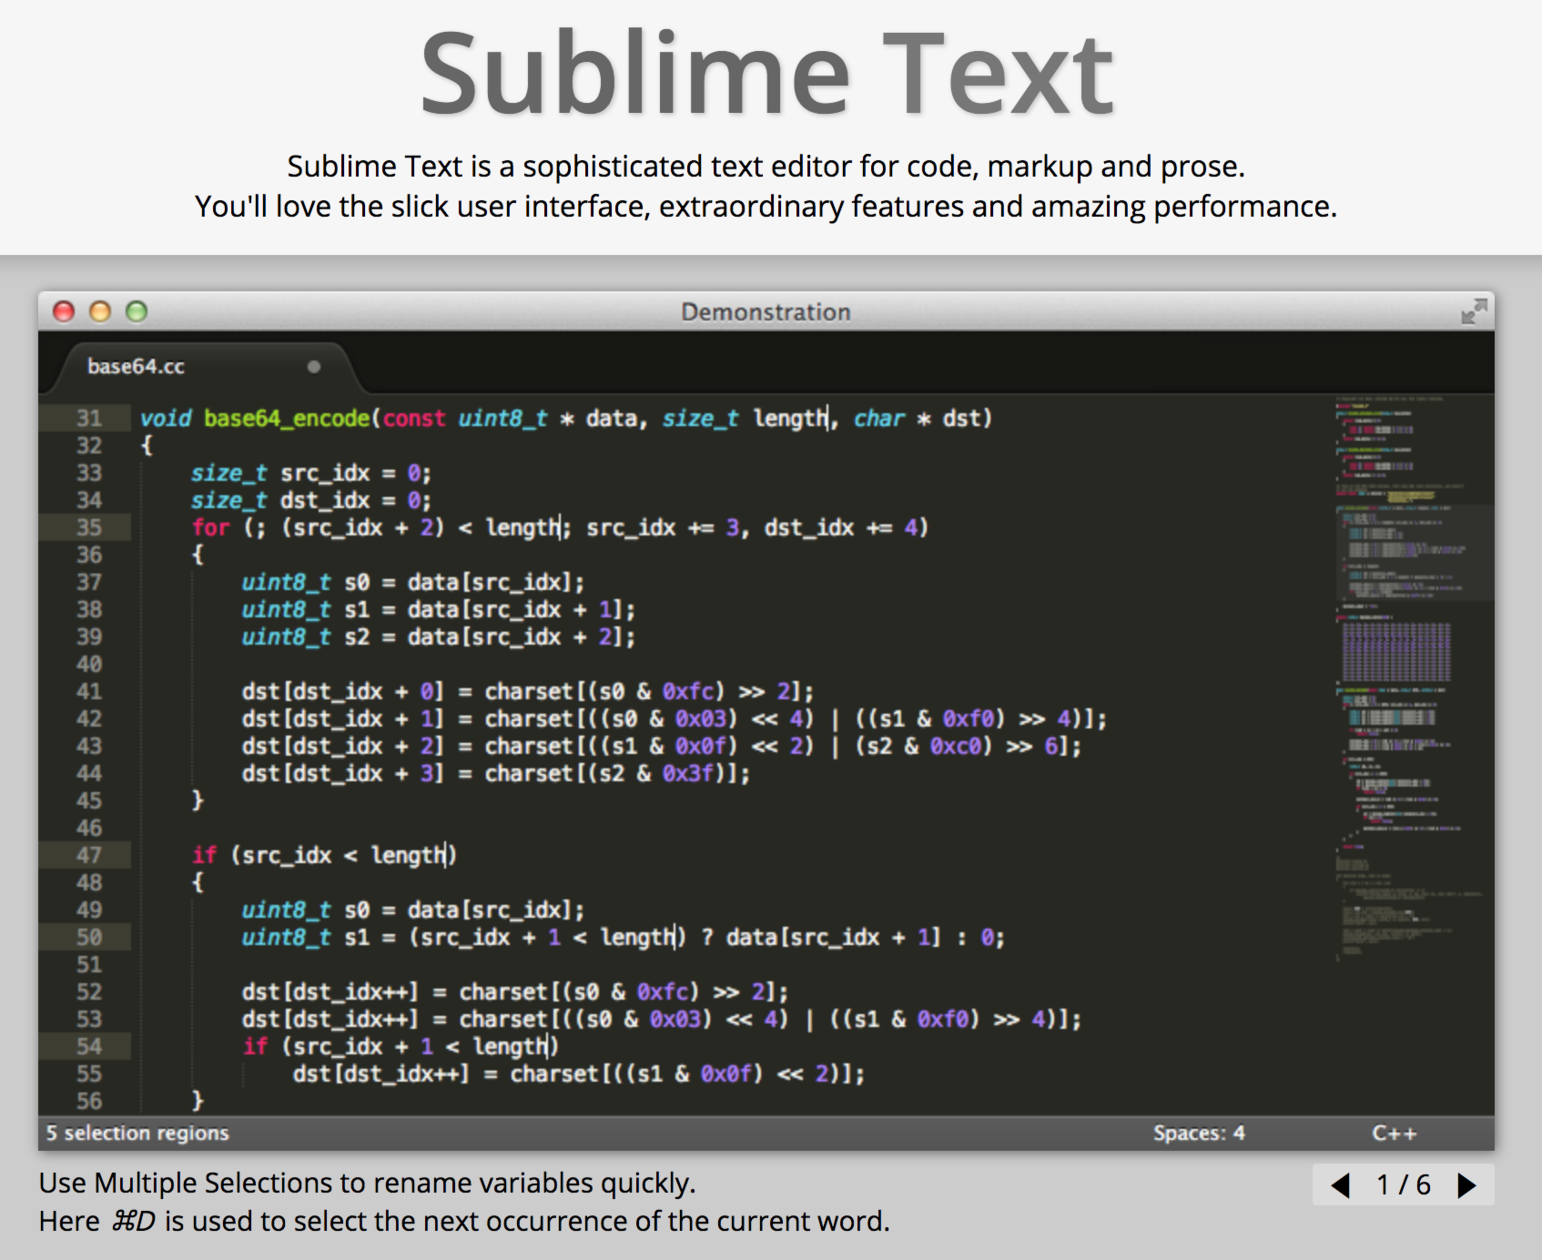This screenshot has height=1260, width=1542.
Task: Click the red close window button
Action: click(x=64, y=312)
